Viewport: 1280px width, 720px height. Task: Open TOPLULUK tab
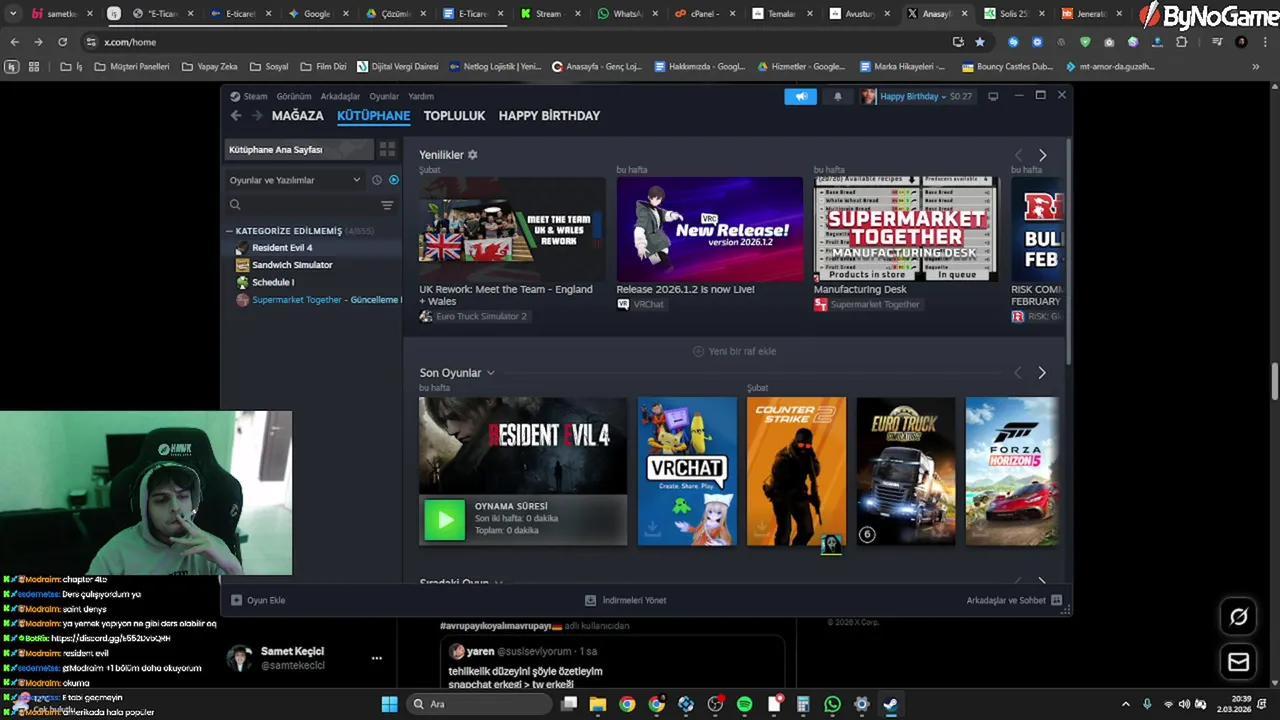pyautogui.click(x=454, y=116)
